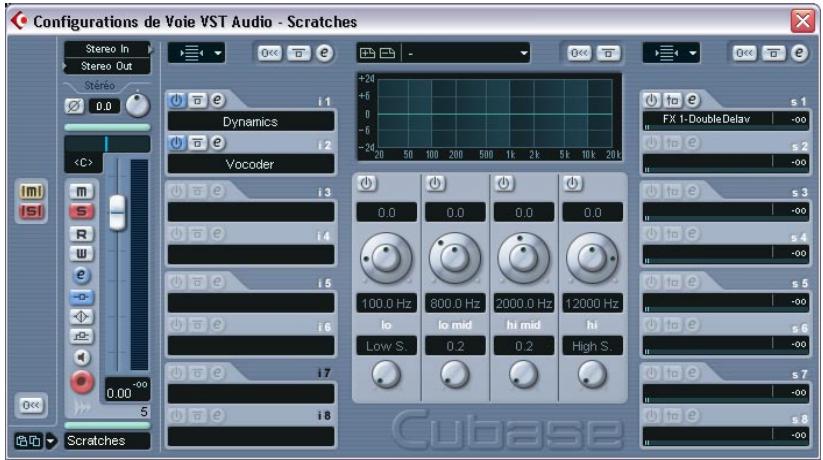Open editor for send s1 effect

(x=692, y=100)
